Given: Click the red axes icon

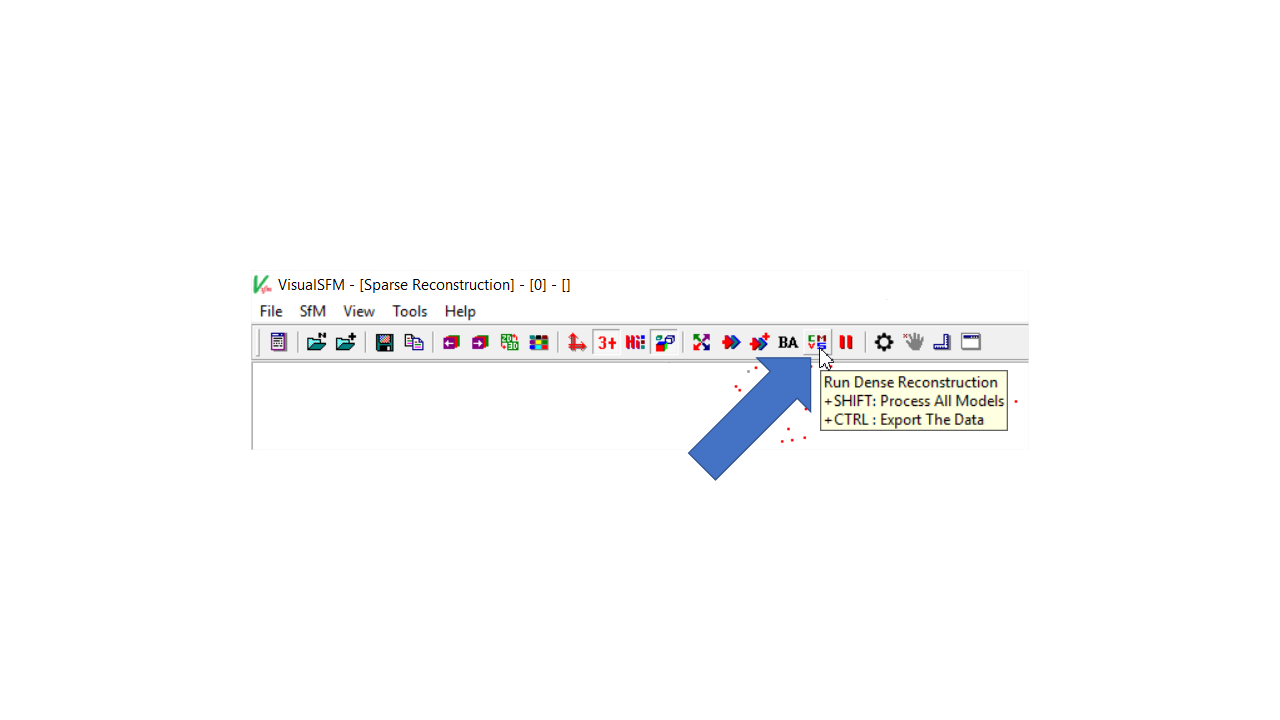Looking at the screenshot, I should (x=577, y=342).
